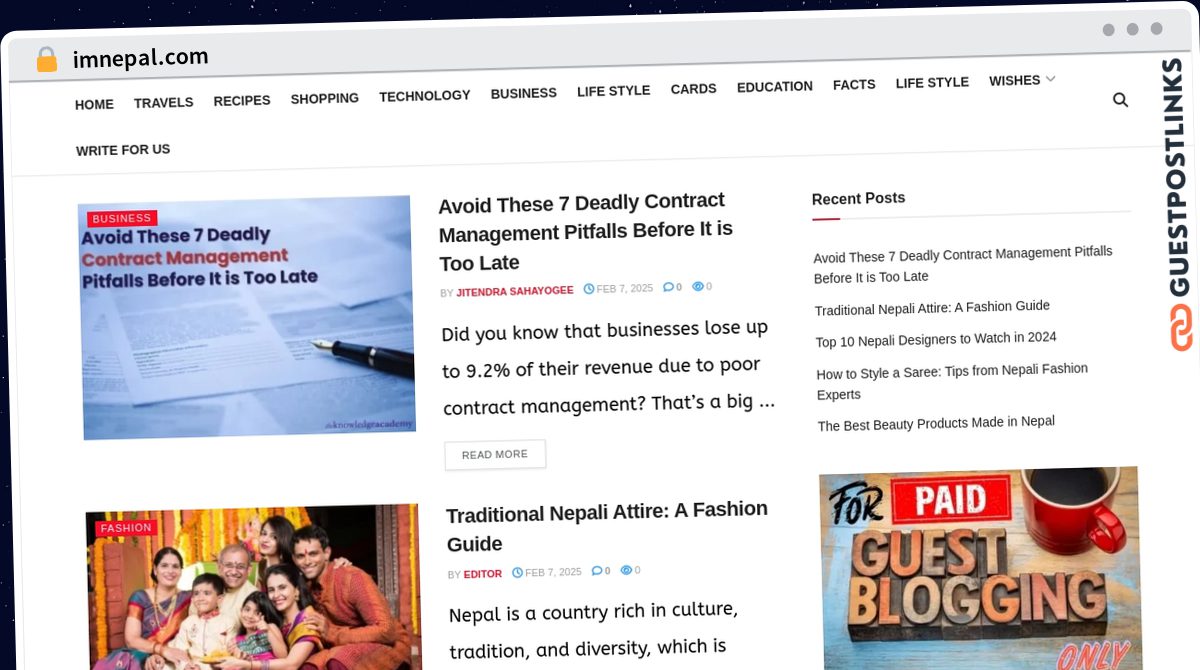Open the TECHNOLOGY menu item
This screenshot has height=670, width=1200.
click(x=424, y=95)
